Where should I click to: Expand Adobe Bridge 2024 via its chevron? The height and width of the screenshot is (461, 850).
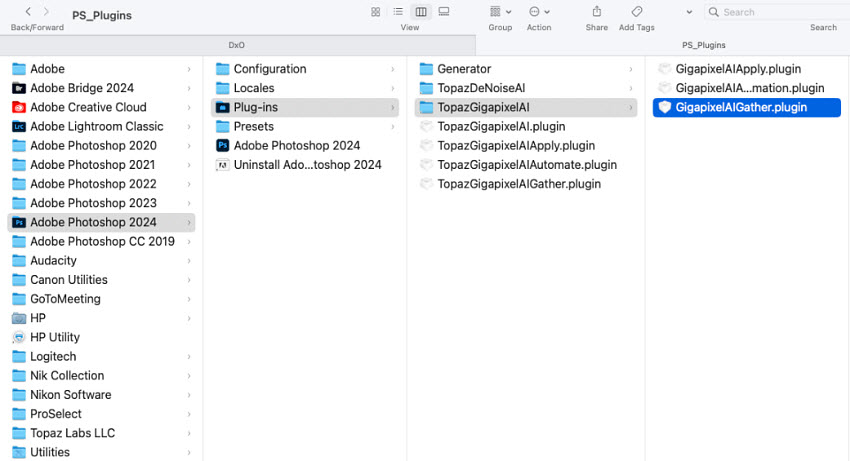[189, 88]
